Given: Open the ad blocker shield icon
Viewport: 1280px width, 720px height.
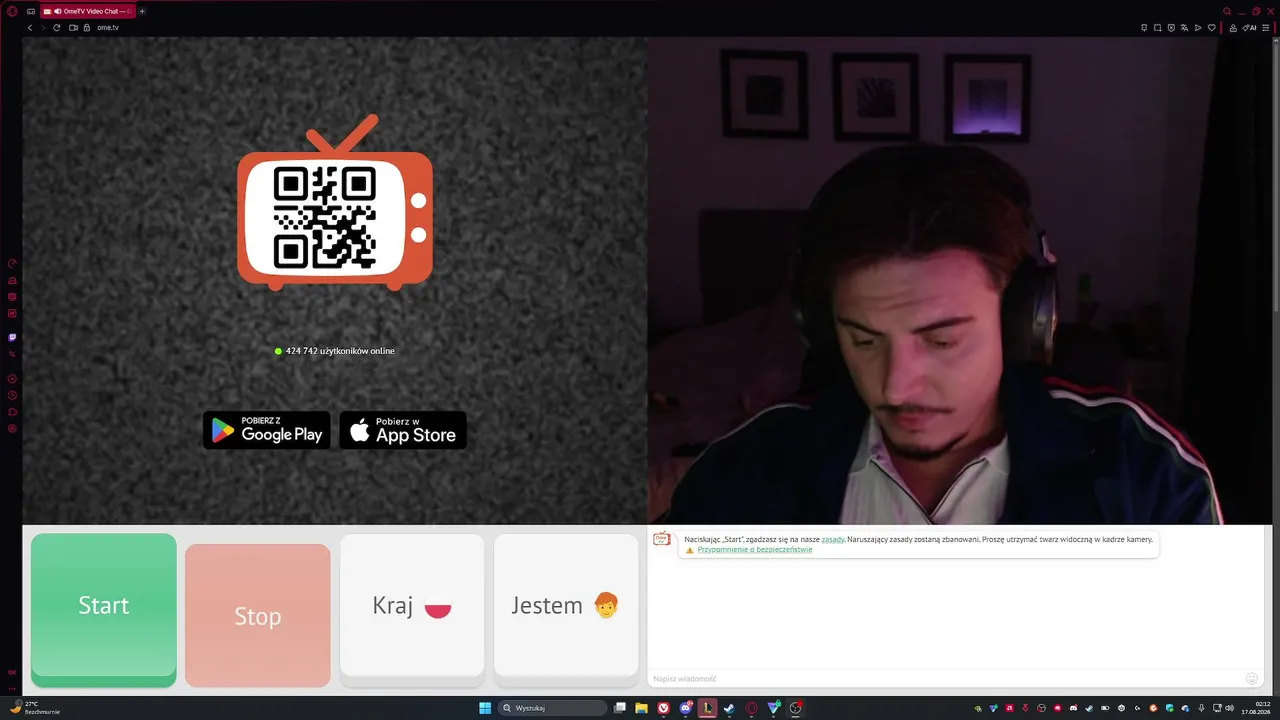Looking at the screenshot, I should click(1171, 28).
